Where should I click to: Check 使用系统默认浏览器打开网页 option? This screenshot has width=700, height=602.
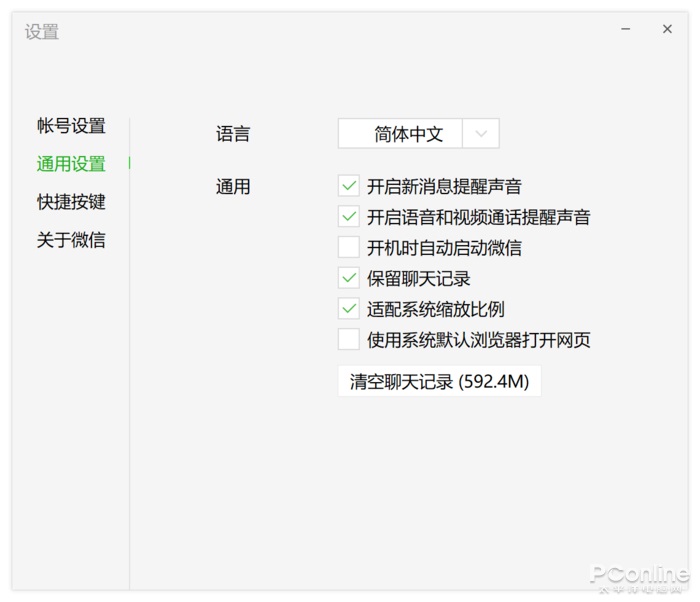pos(349,339)
